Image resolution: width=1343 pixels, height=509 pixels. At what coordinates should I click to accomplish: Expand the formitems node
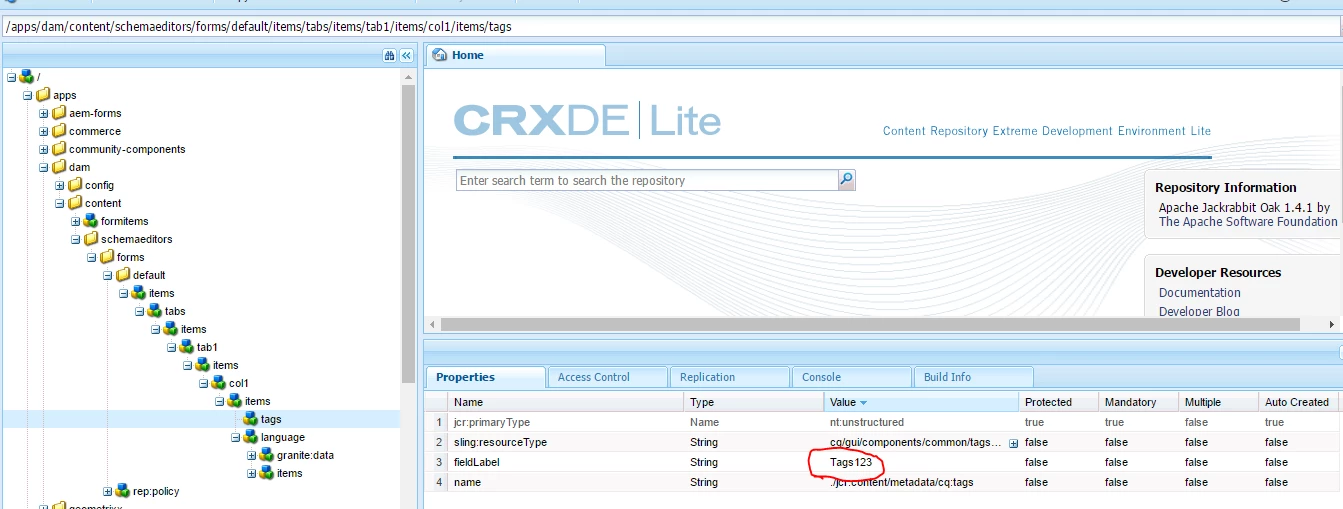click(76, 221)
